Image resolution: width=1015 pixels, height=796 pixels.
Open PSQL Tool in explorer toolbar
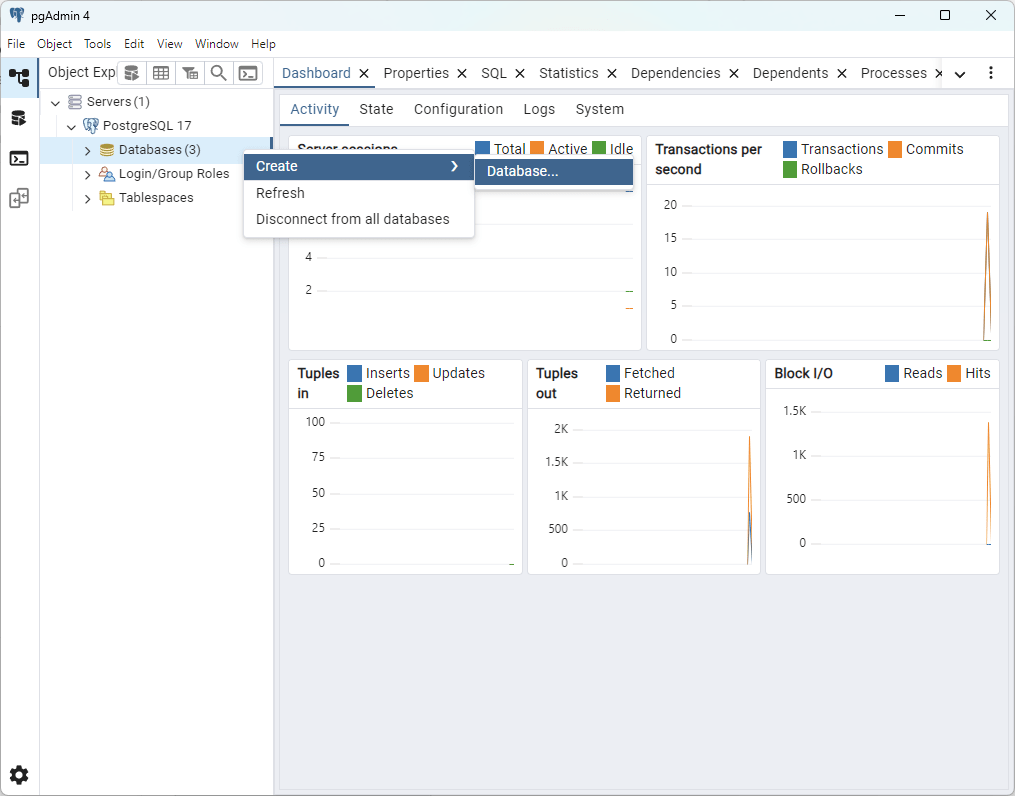click(248, 73)
